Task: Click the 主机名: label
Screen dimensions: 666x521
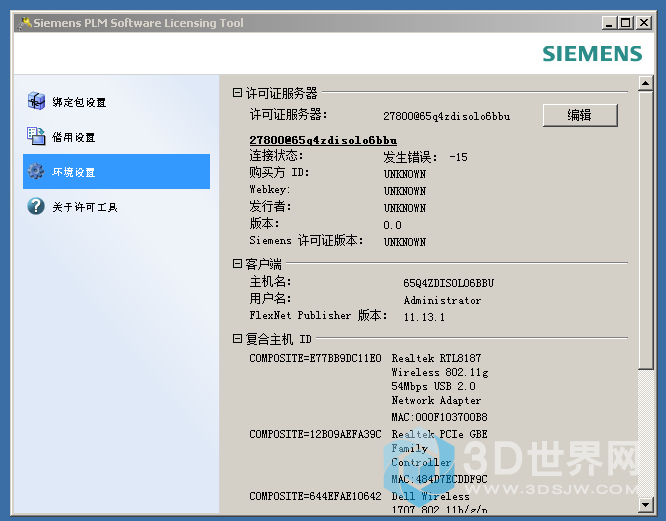Action: click(270, 281)
